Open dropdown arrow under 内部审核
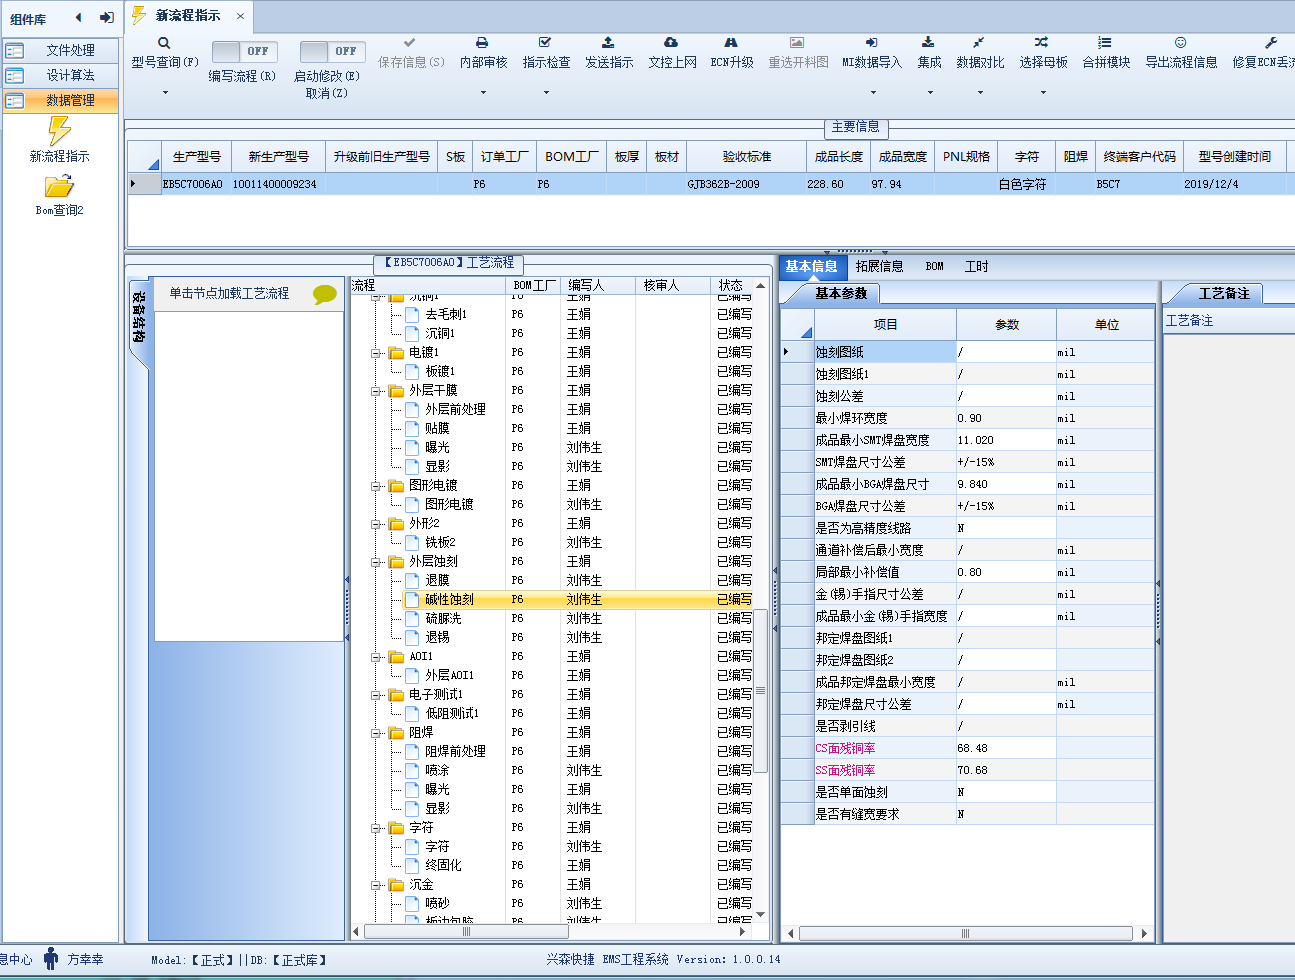Screen dimensions: 1295x980 tap(483, 92)
